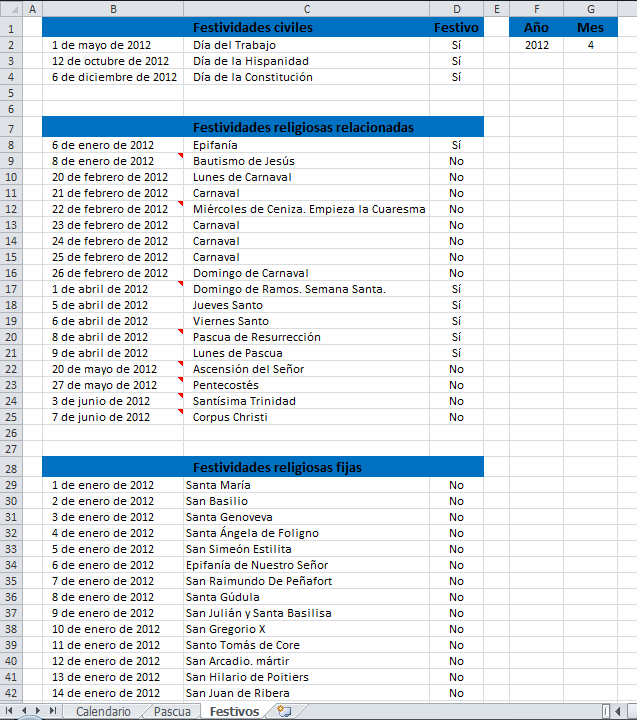Select row 7 header
This screenshot has width=637, height=720.
(x=11, y=128)
